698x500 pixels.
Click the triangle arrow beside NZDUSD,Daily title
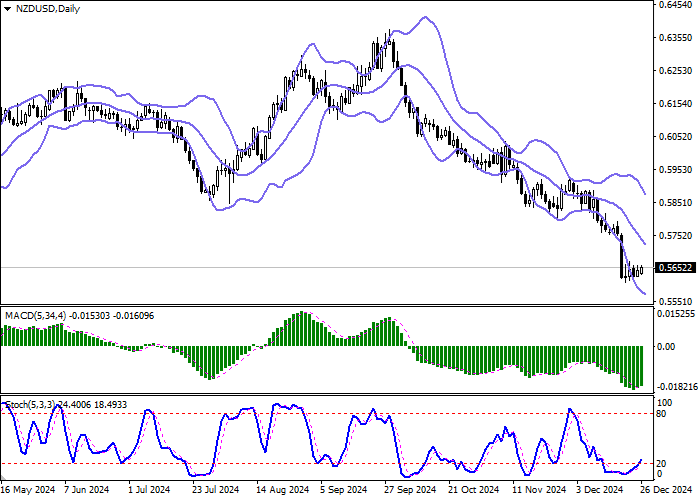pos(8,7)
